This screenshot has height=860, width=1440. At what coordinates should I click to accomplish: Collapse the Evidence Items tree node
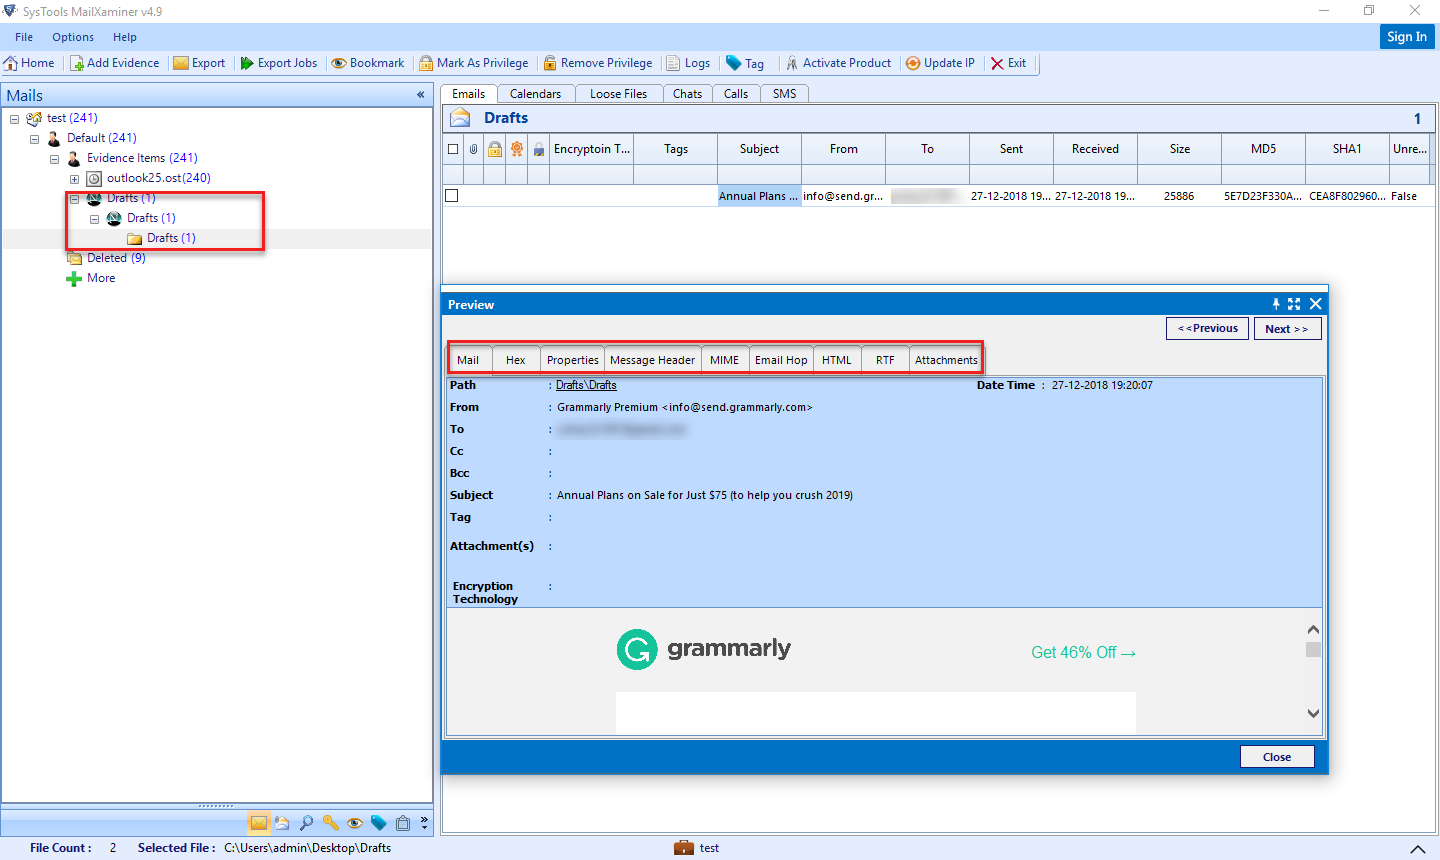point(55,158)
